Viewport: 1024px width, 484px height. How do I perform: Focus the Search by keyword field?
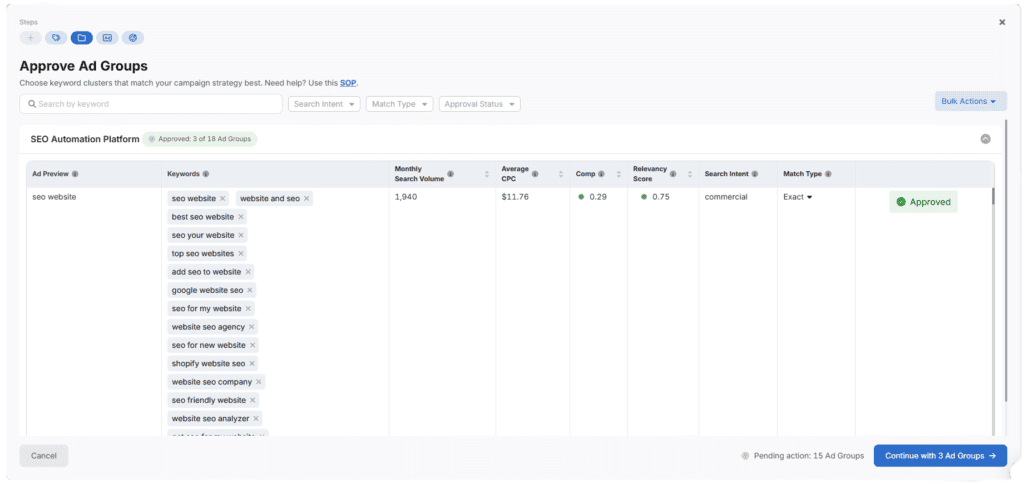[151, 104]
